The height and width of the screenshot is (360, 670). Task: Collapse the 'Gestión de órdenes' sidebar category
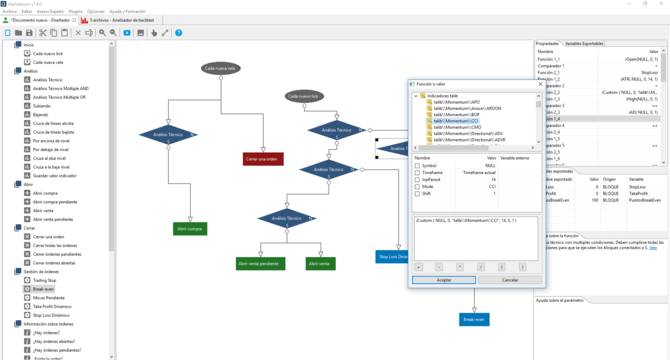[x=18, y=272]
